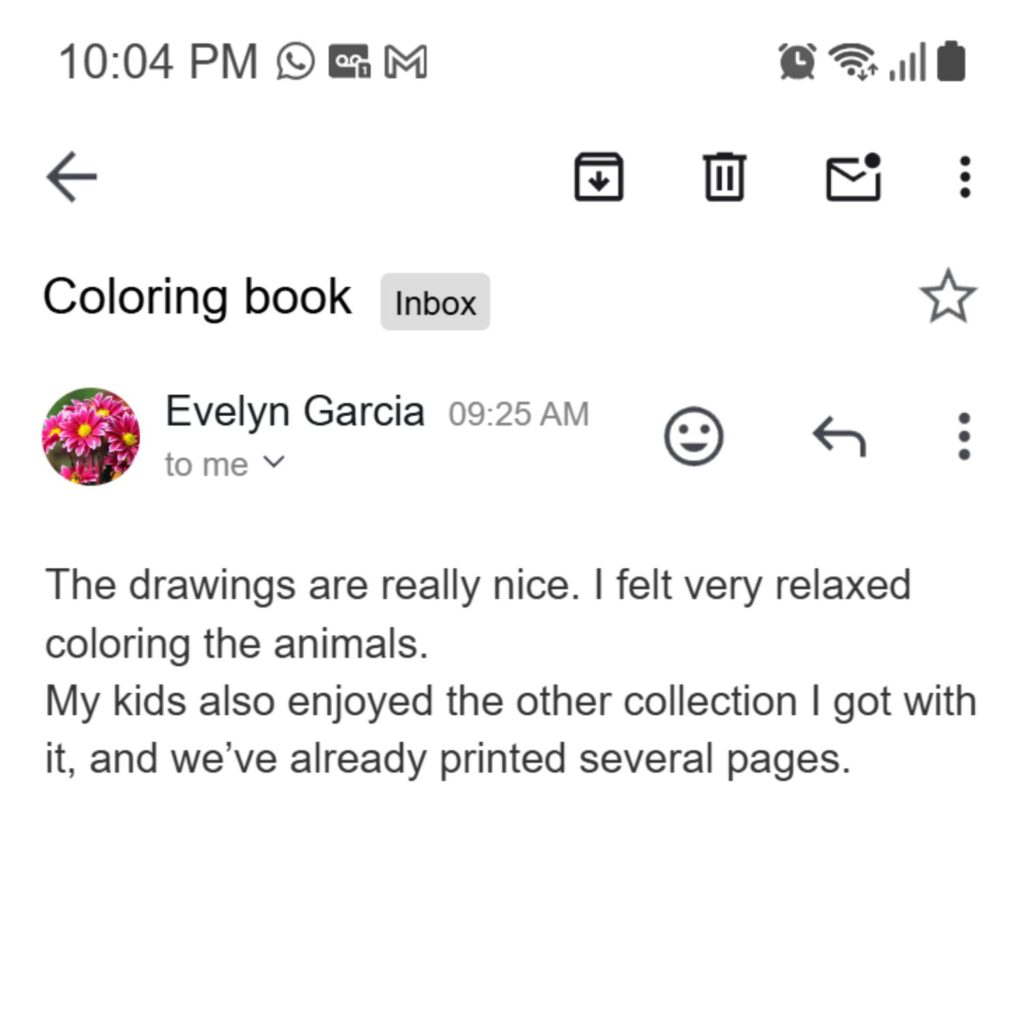
Task: Tap the sender name Evelyn Garcia
Action: (295, 411)
